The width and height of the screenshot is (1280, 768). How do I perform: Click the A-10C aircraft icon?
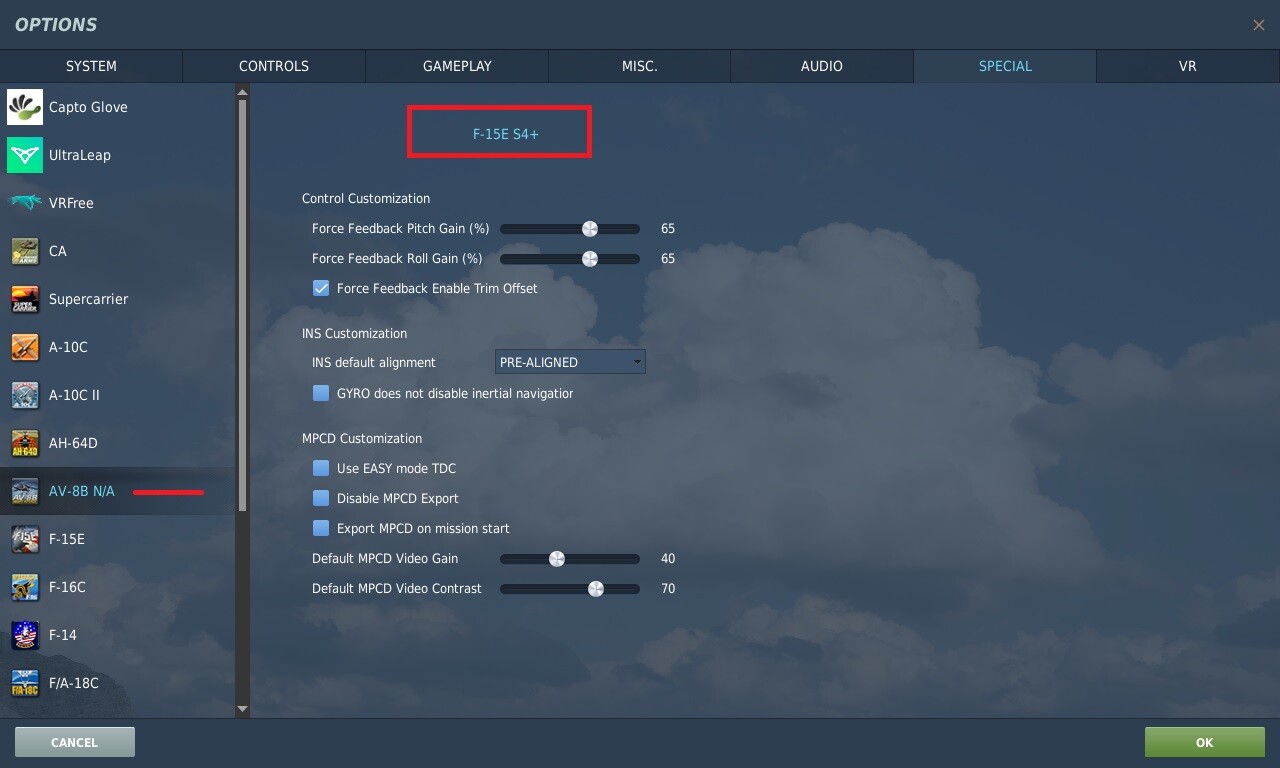coord(25,347)
